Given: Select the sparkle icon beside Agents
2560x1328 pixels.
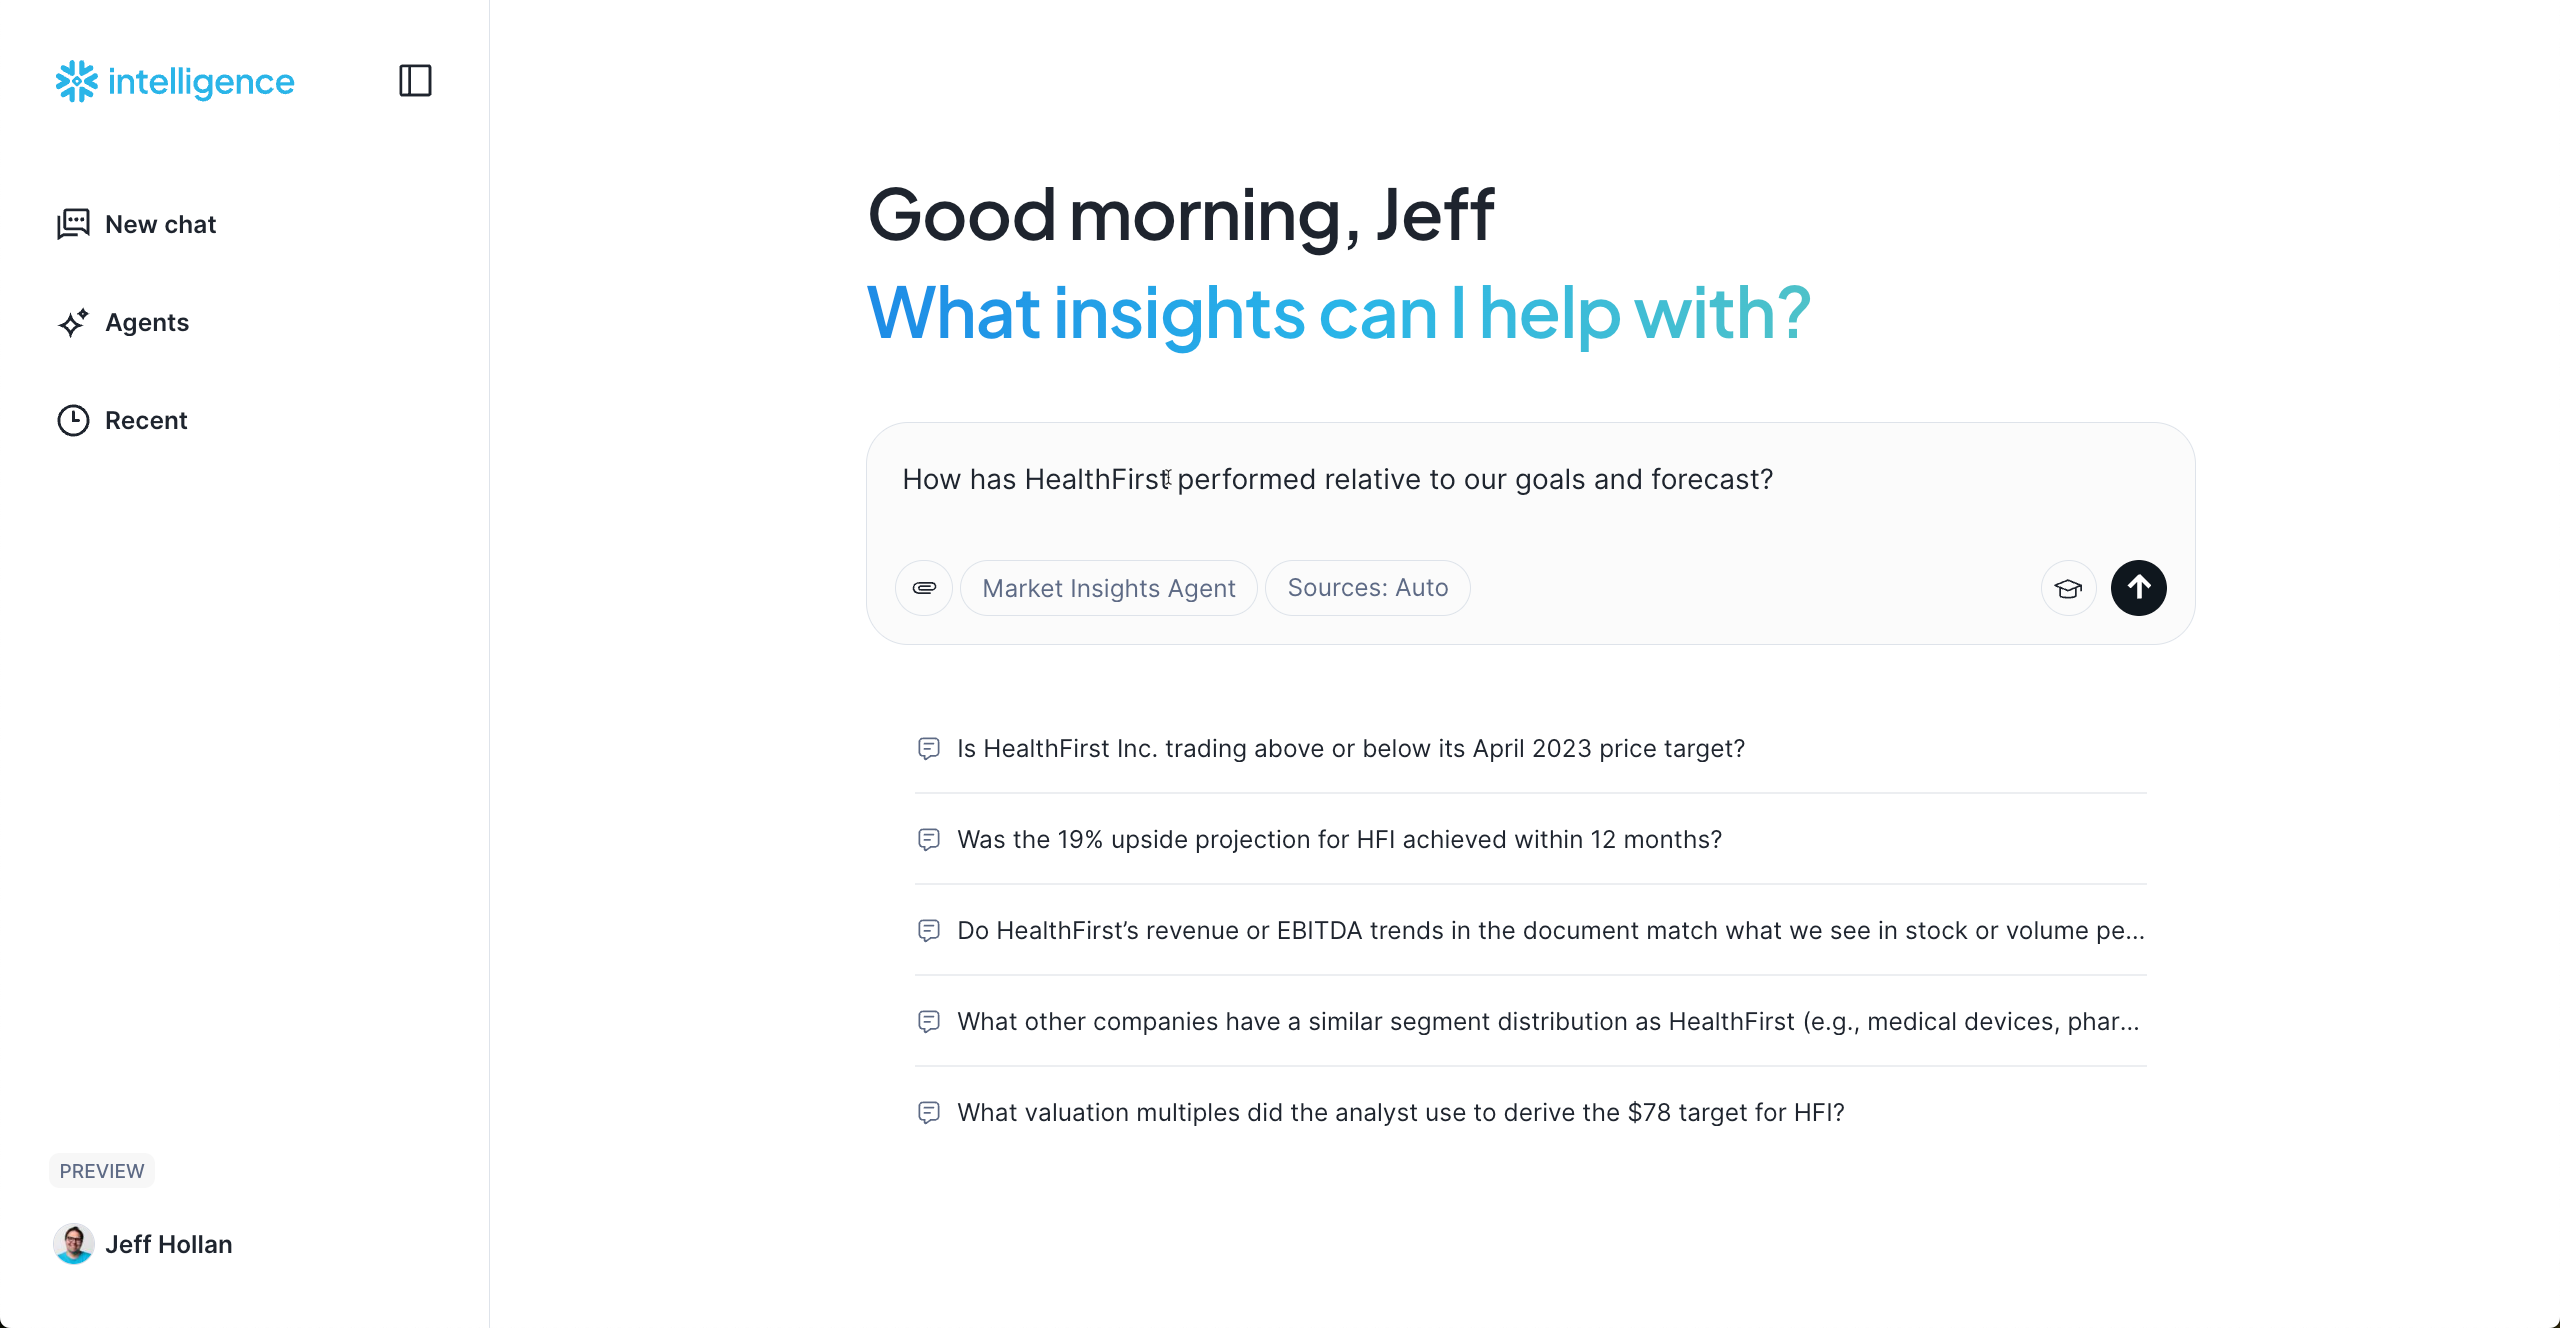Looking at the screenshot, I should pos(73,322).
